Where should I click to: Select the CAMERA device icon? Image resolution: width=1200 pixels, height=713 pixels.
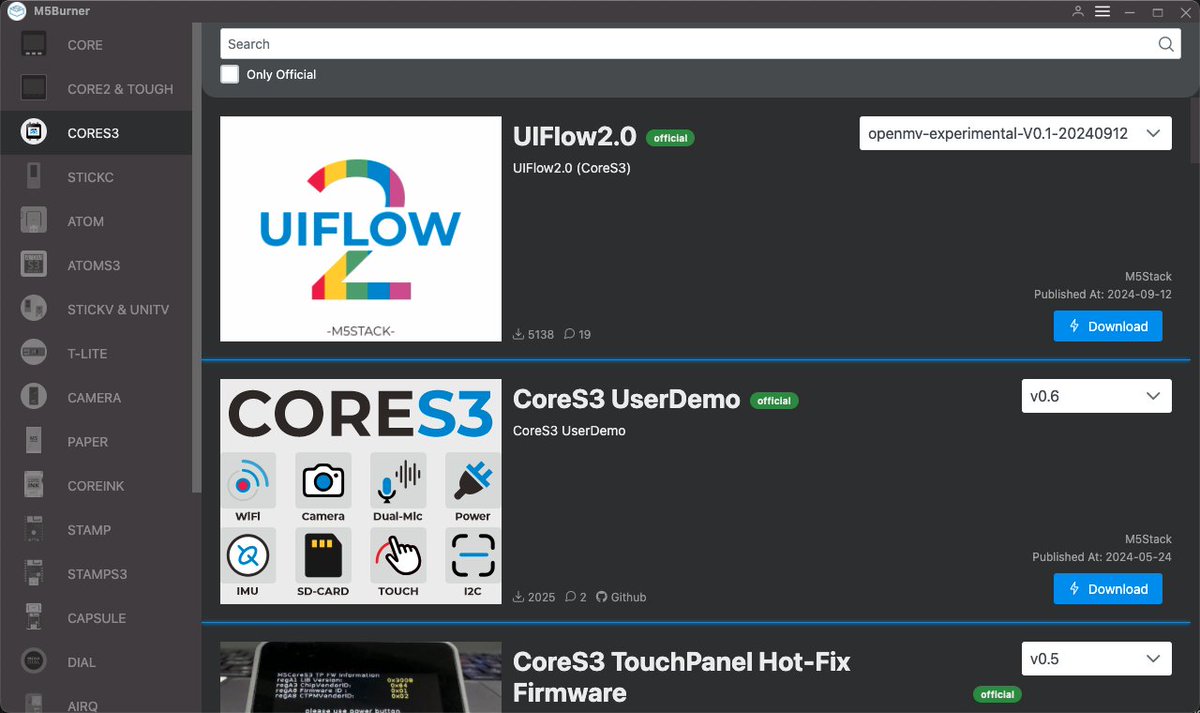click(x=34, y=397)
